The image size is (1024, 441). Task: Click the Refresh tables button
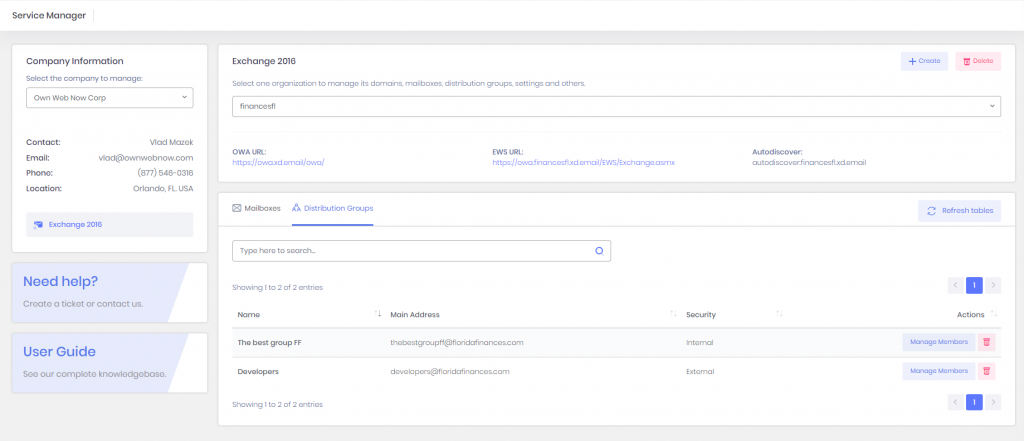959,211
